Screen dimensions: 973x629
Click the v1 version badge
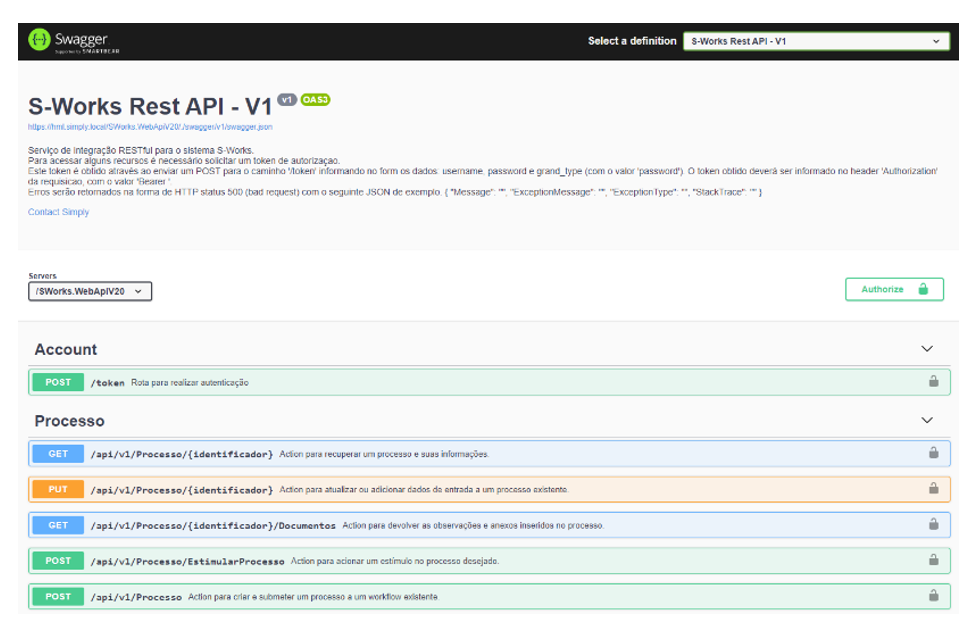click(287, 99)
